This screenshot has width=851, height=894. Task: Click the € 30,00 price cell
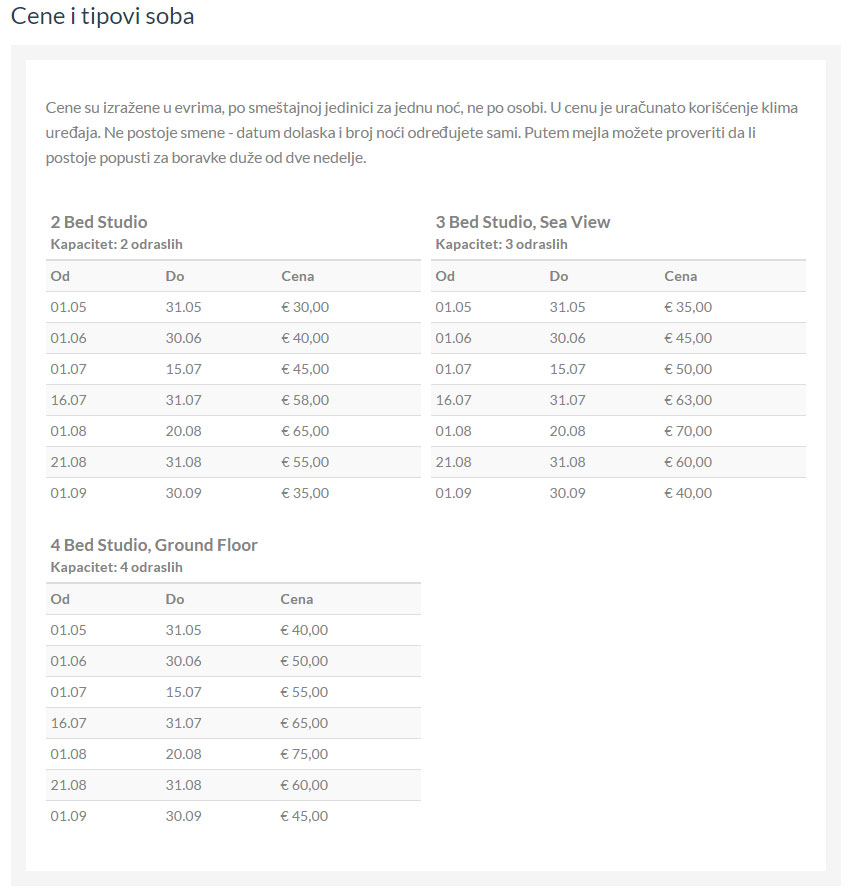pos(305,307)
